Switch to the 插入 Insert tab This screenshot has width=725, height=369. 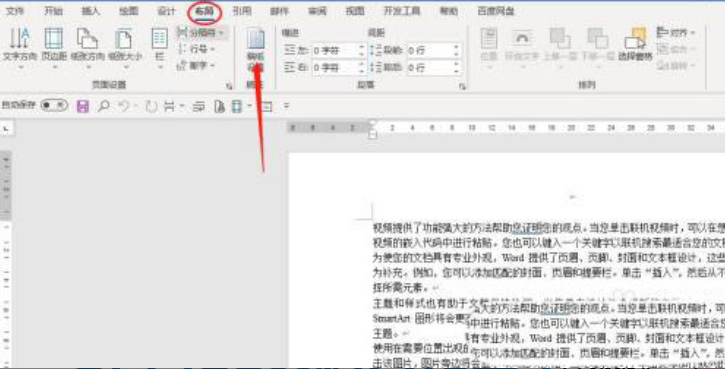coord(91,11)
